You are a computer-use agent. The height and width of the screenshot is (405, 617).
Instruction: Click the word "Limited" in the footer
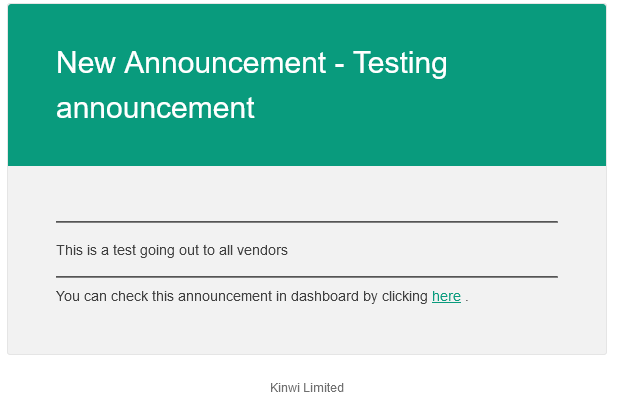pyautogui.click(x=325, y=388)
